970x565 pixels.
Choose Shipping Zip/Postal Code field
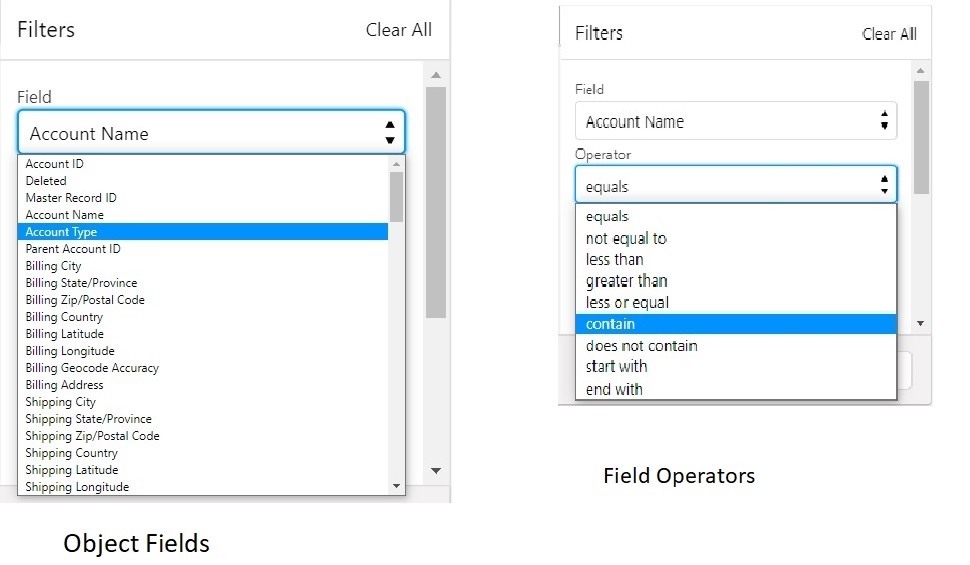tap(203, 436)
